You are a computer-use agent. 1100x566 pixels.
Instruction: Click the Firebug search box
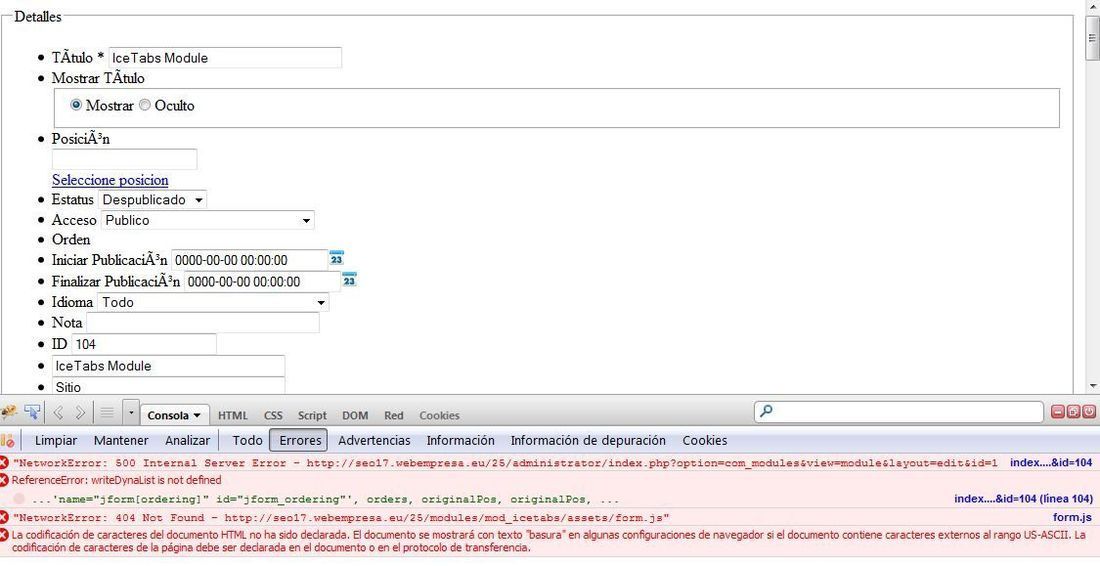(x=899, y=412)
